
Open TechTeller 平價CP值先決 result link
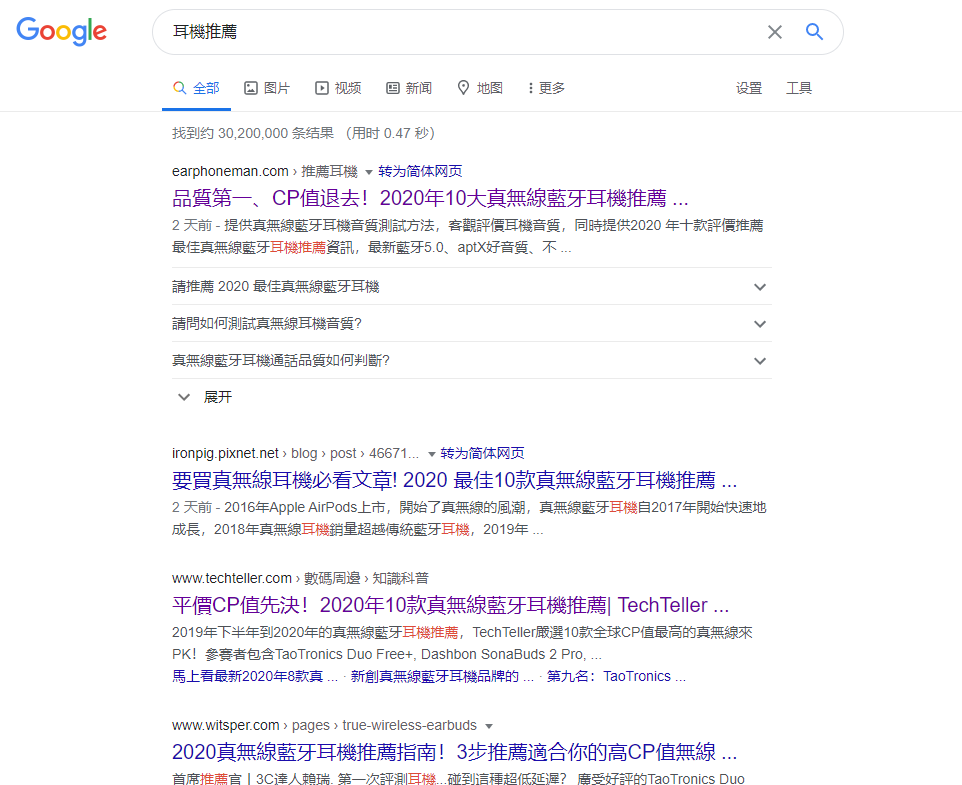tap(450, 605)
